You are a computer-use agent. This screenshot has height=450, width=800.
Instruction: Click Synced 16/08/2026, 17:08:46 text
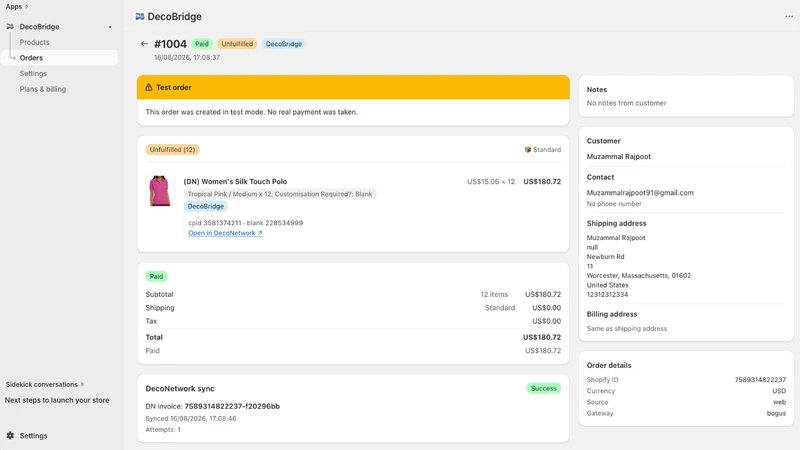click(x=191, y=418)
